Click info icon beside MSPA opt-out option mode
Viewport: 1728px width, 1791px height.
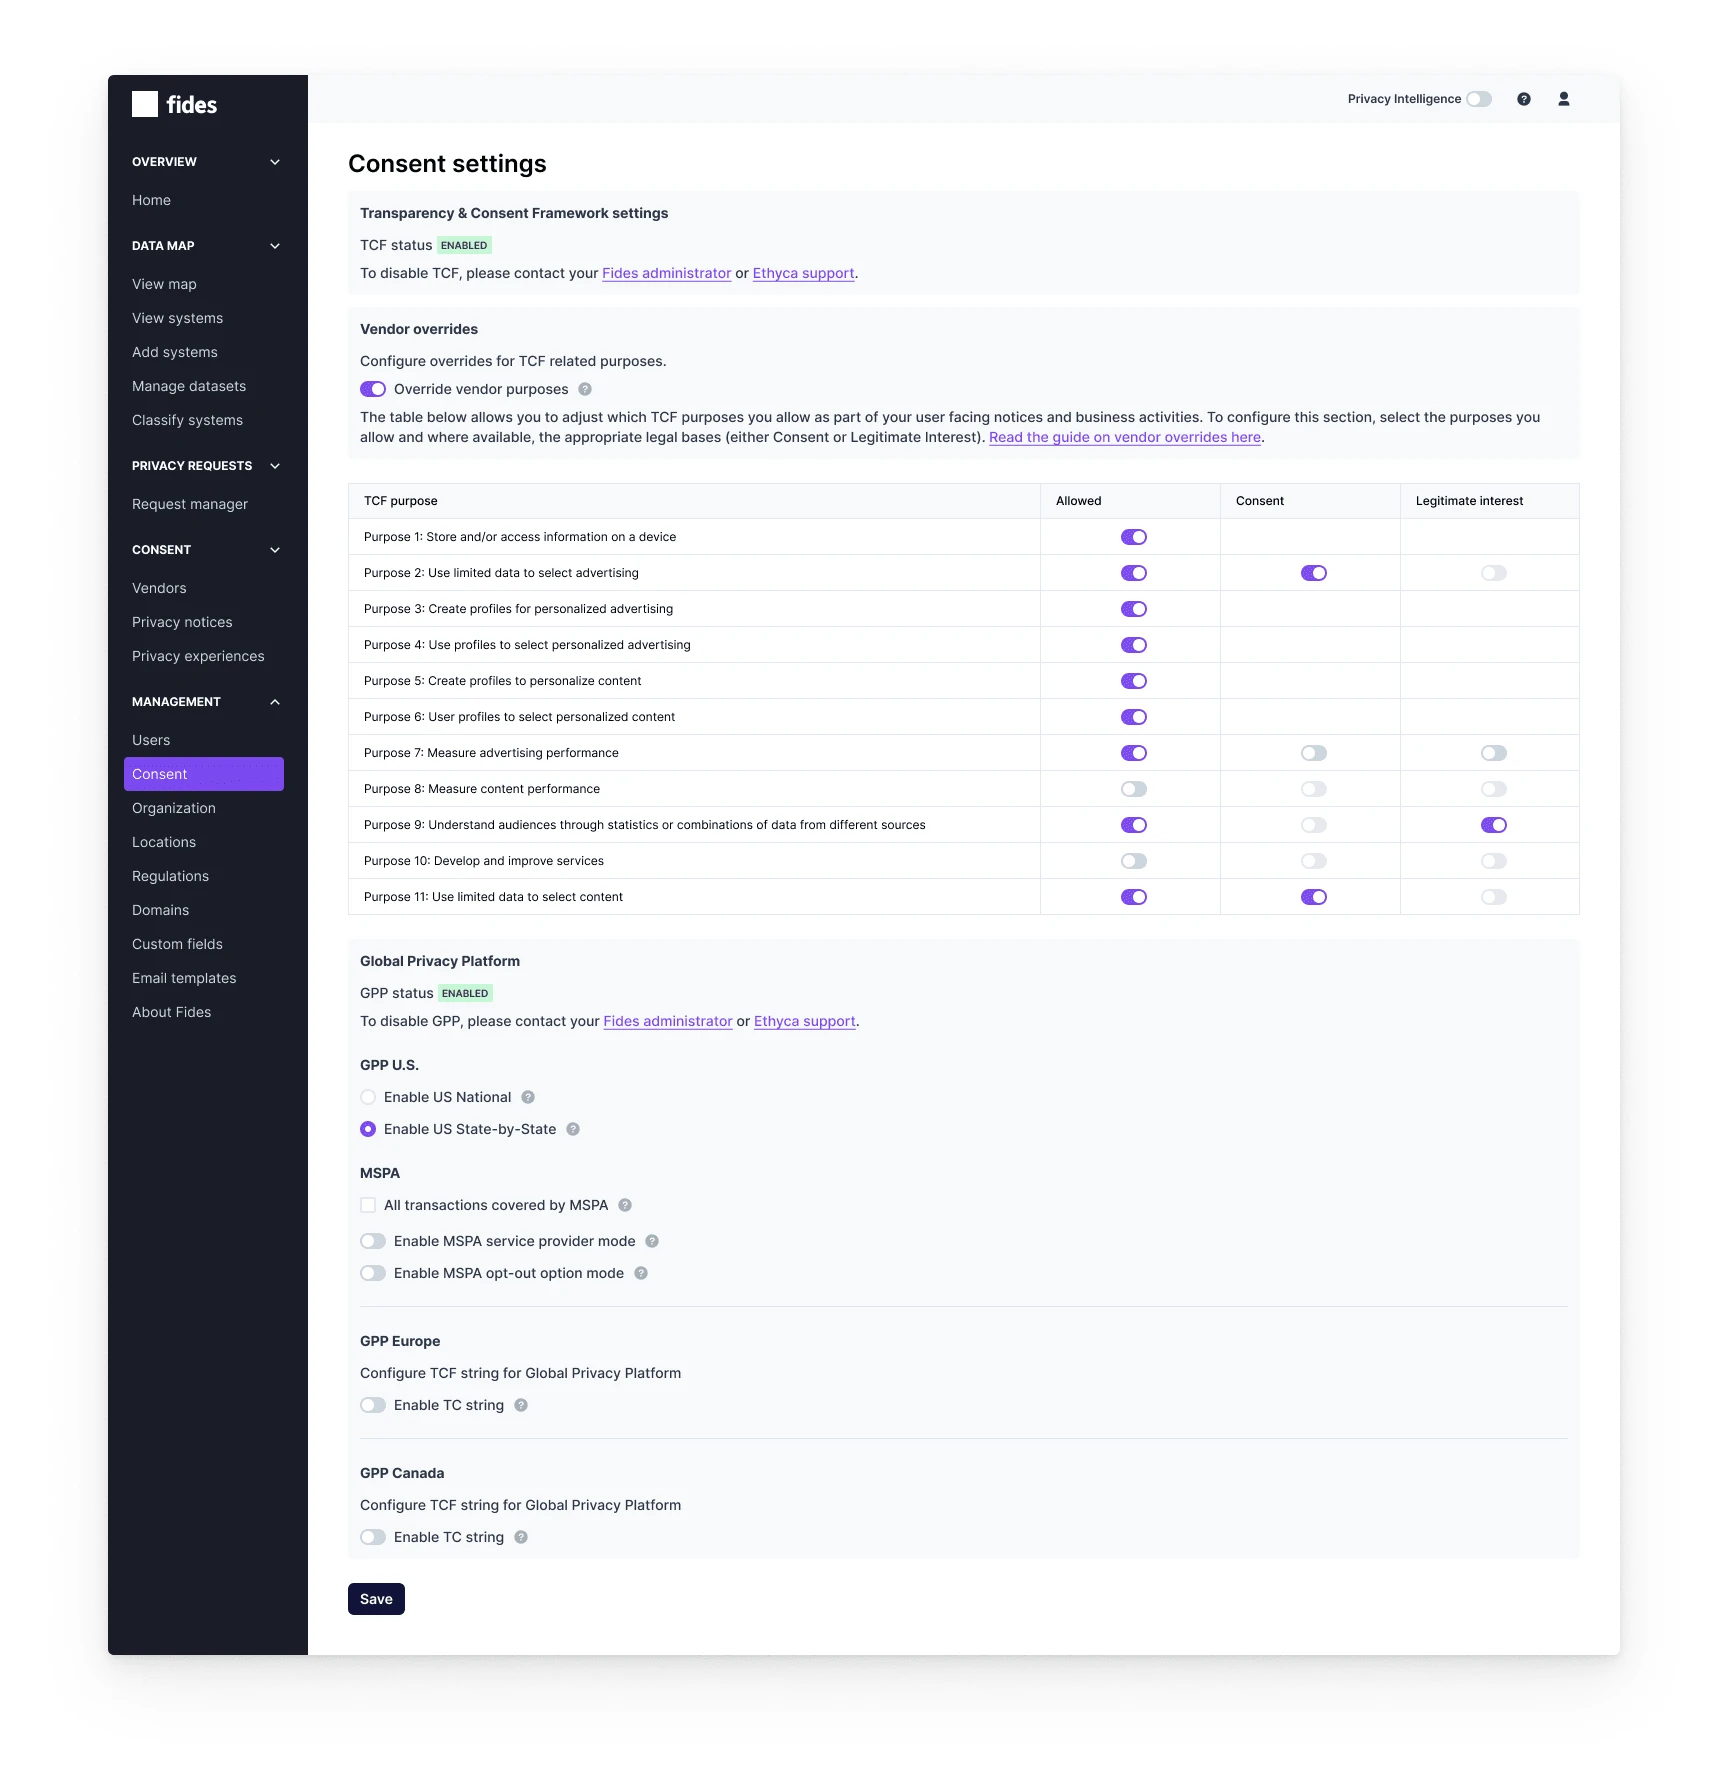click(641, 1273)
